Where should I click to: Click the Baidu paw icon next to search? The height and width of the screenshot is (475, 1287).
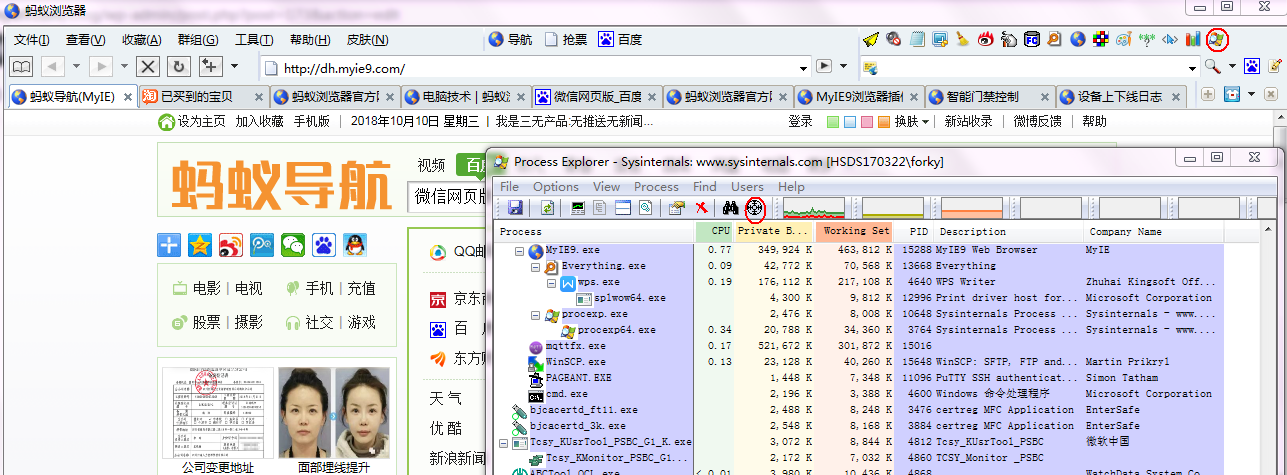(1251, 67)
